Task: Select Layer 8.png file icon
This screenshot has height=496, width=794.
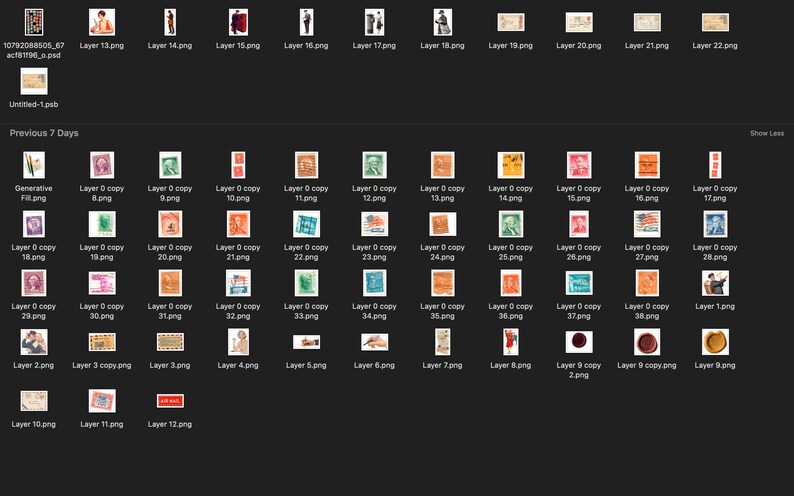Action: pyautogui.click(x=510, y=342)
